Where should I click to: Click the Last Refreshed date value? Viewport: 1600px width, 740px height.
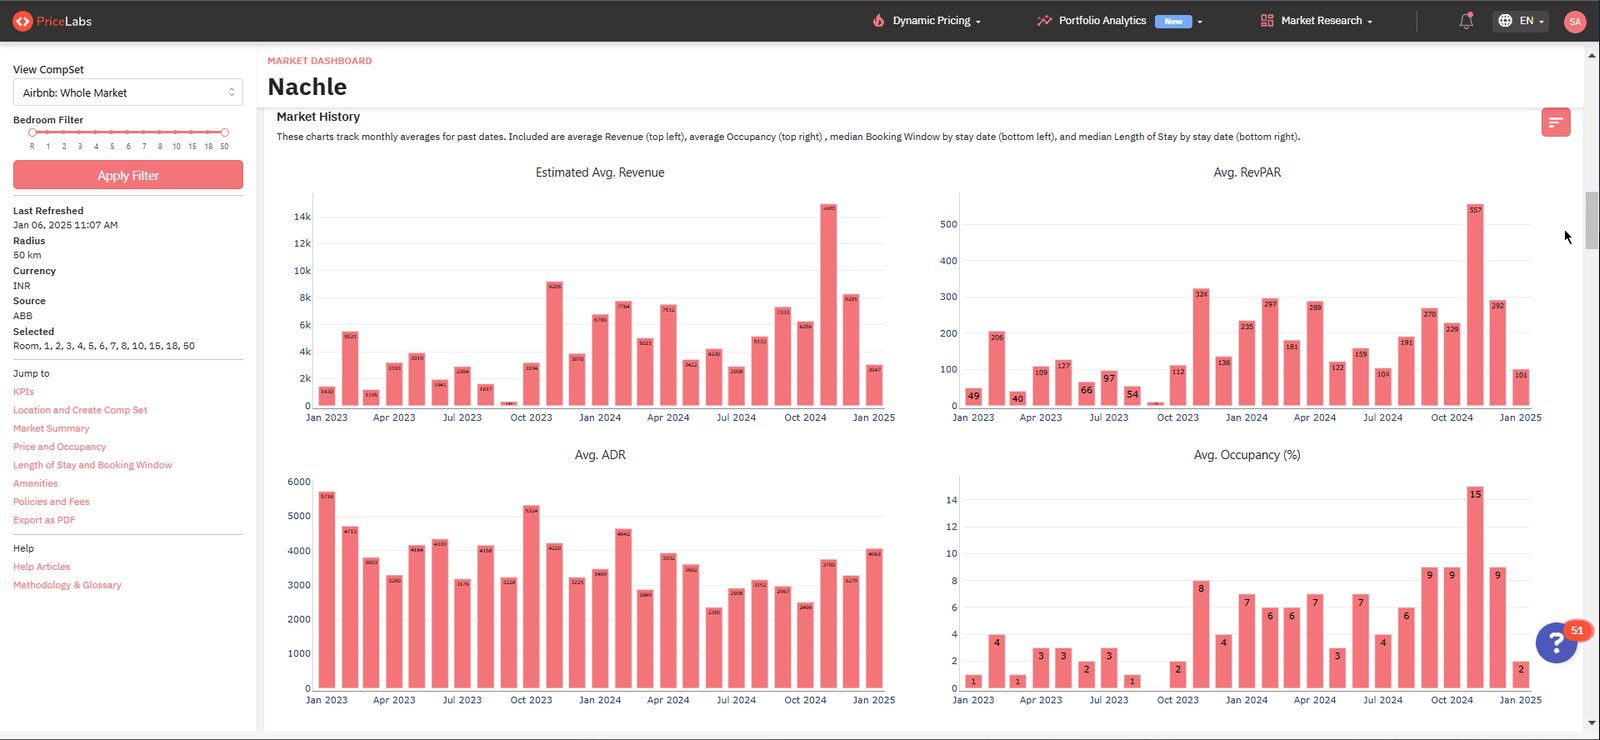point(65,225)
